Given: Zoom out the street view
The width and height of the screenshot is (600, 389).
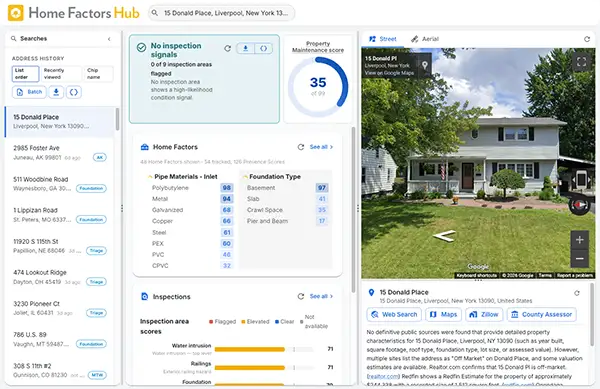Looking at the screenshot, I should coord(579,259).
